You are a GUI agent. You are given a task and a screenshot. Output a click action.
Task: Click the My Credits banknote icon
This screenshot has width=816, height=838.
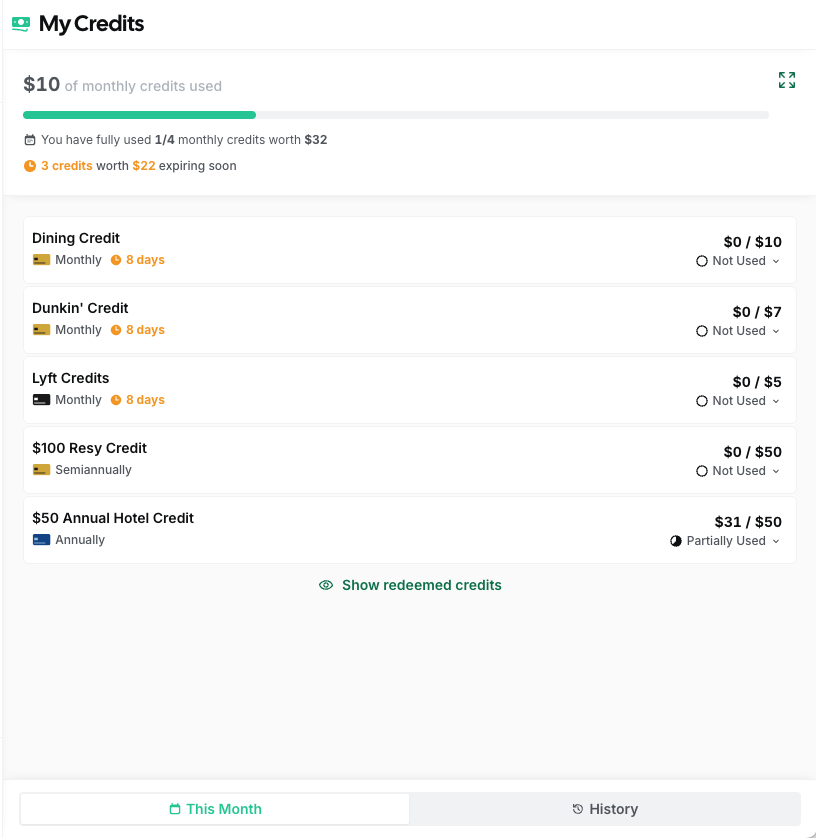click(x=21, y=23)
